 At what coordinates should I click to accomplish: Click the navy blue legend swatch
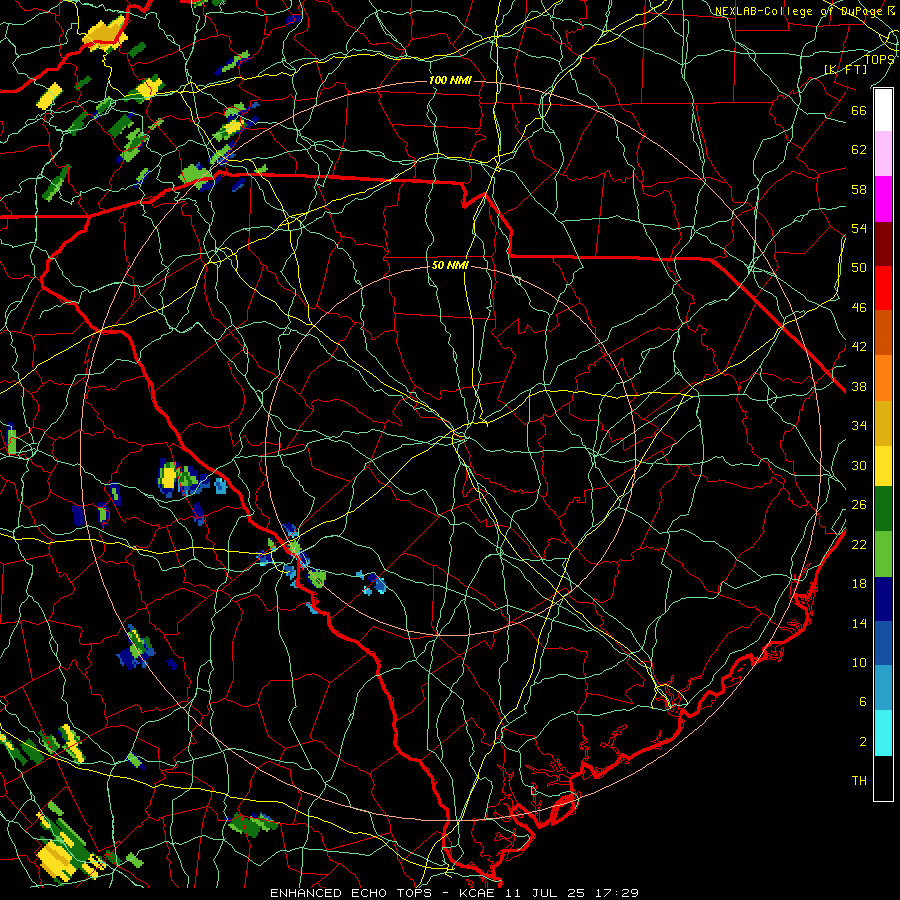coord(883,599)
